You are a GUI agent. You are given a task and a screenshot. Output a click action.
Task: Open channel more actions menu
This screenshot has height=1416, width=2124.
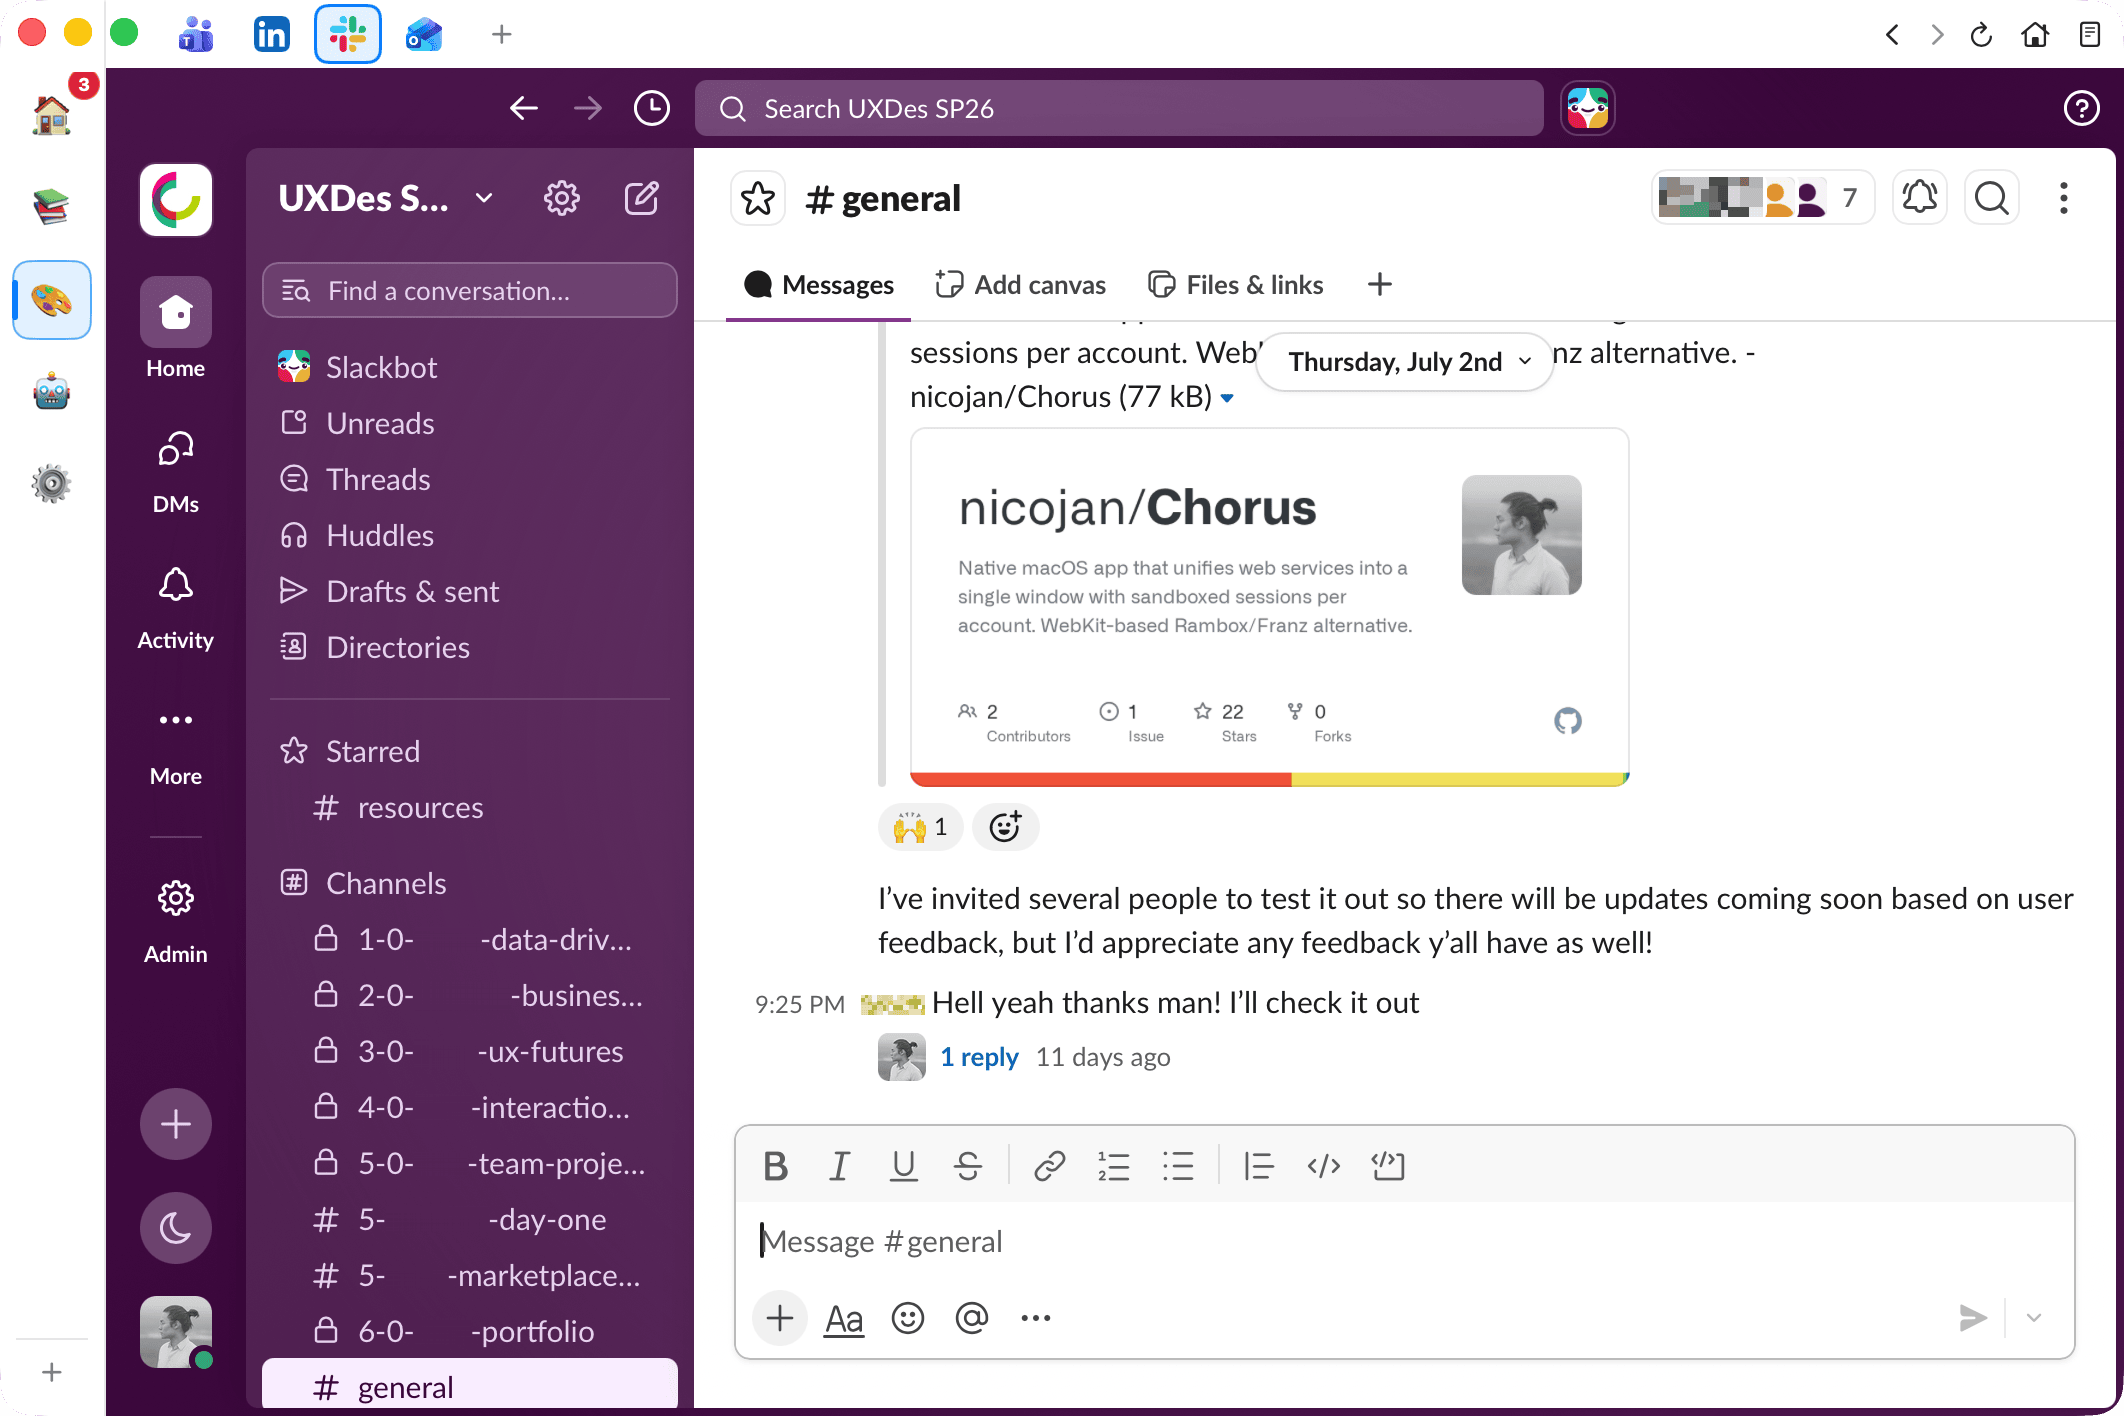point(2064,198)
